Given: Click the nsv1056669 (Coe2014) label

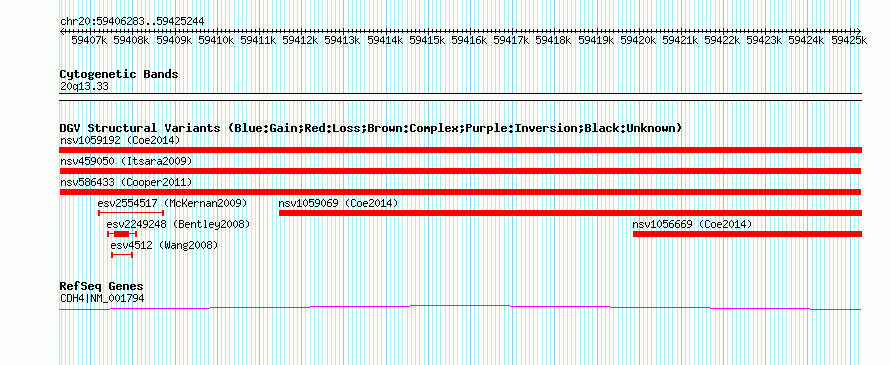Looking at the screenshot, I should pos(692,224).
